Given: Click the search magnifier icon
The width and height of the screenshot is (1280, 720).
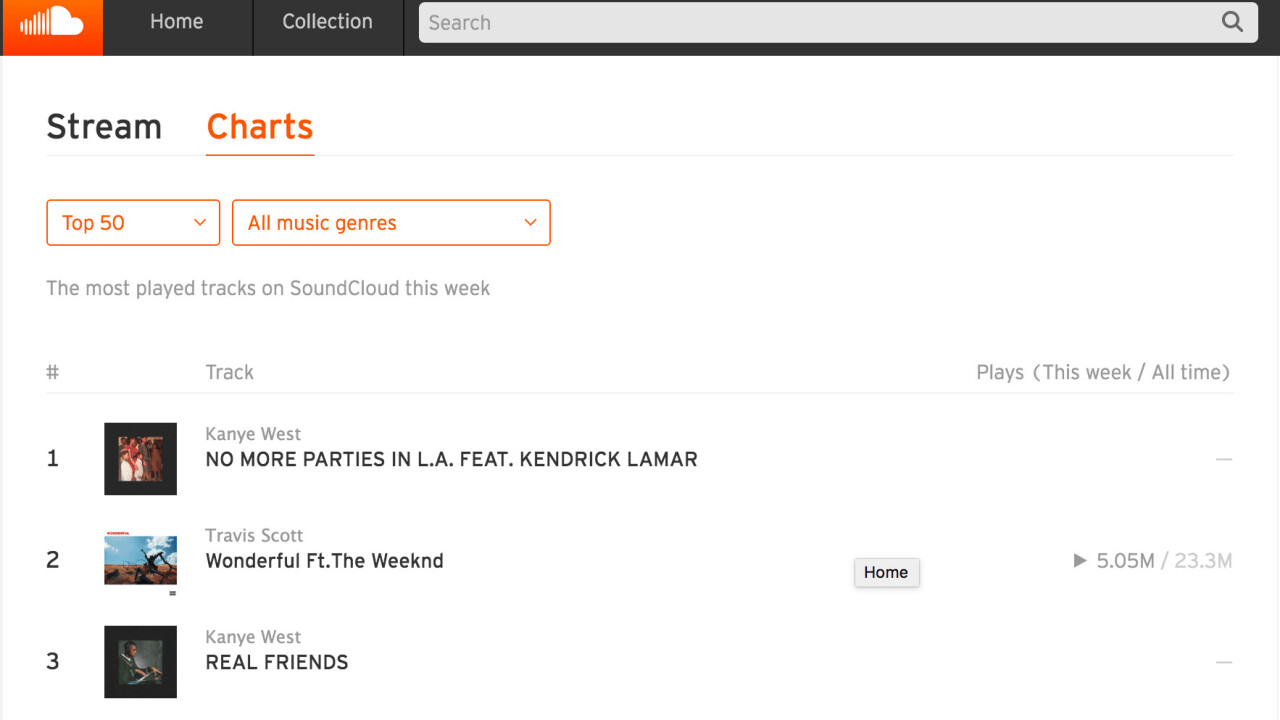Looking at the screenshot, I should [1232, 22].
